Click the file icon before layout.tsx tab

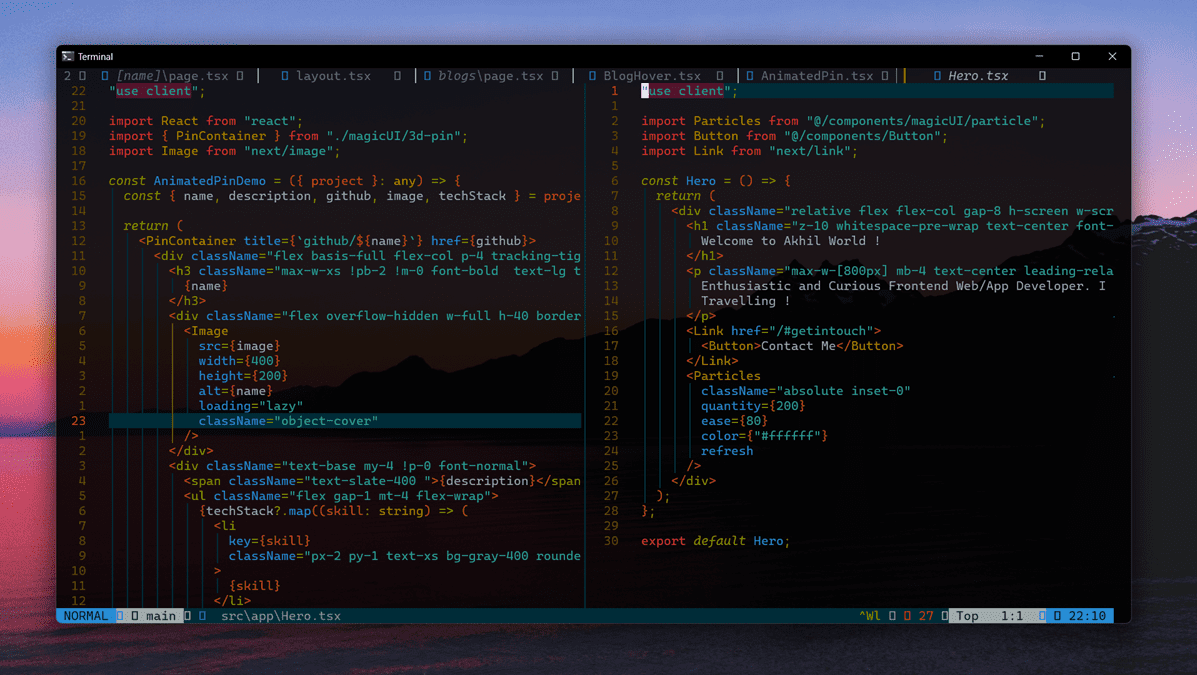(x=285, y=76)
